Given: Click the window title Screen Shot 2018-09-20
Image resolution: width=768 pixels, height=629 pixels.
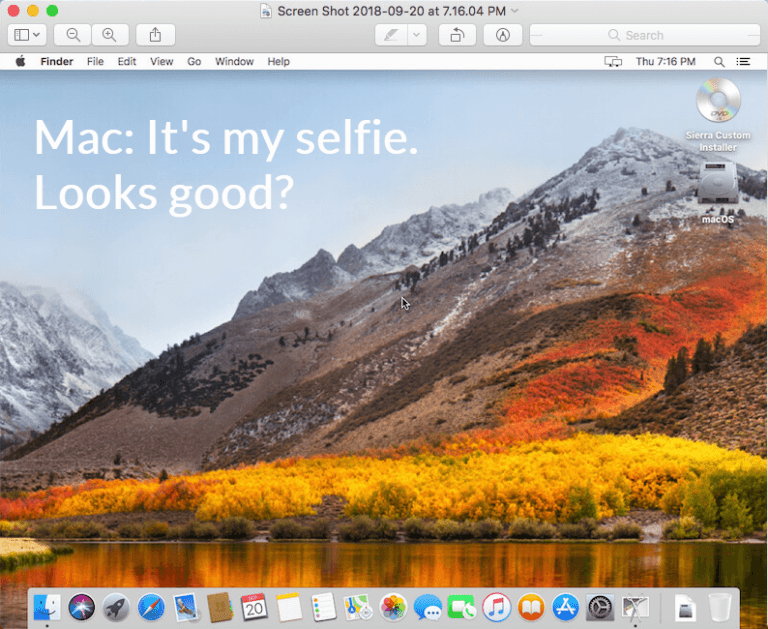Looking at the screenshot, I should (x=391, y=11).
